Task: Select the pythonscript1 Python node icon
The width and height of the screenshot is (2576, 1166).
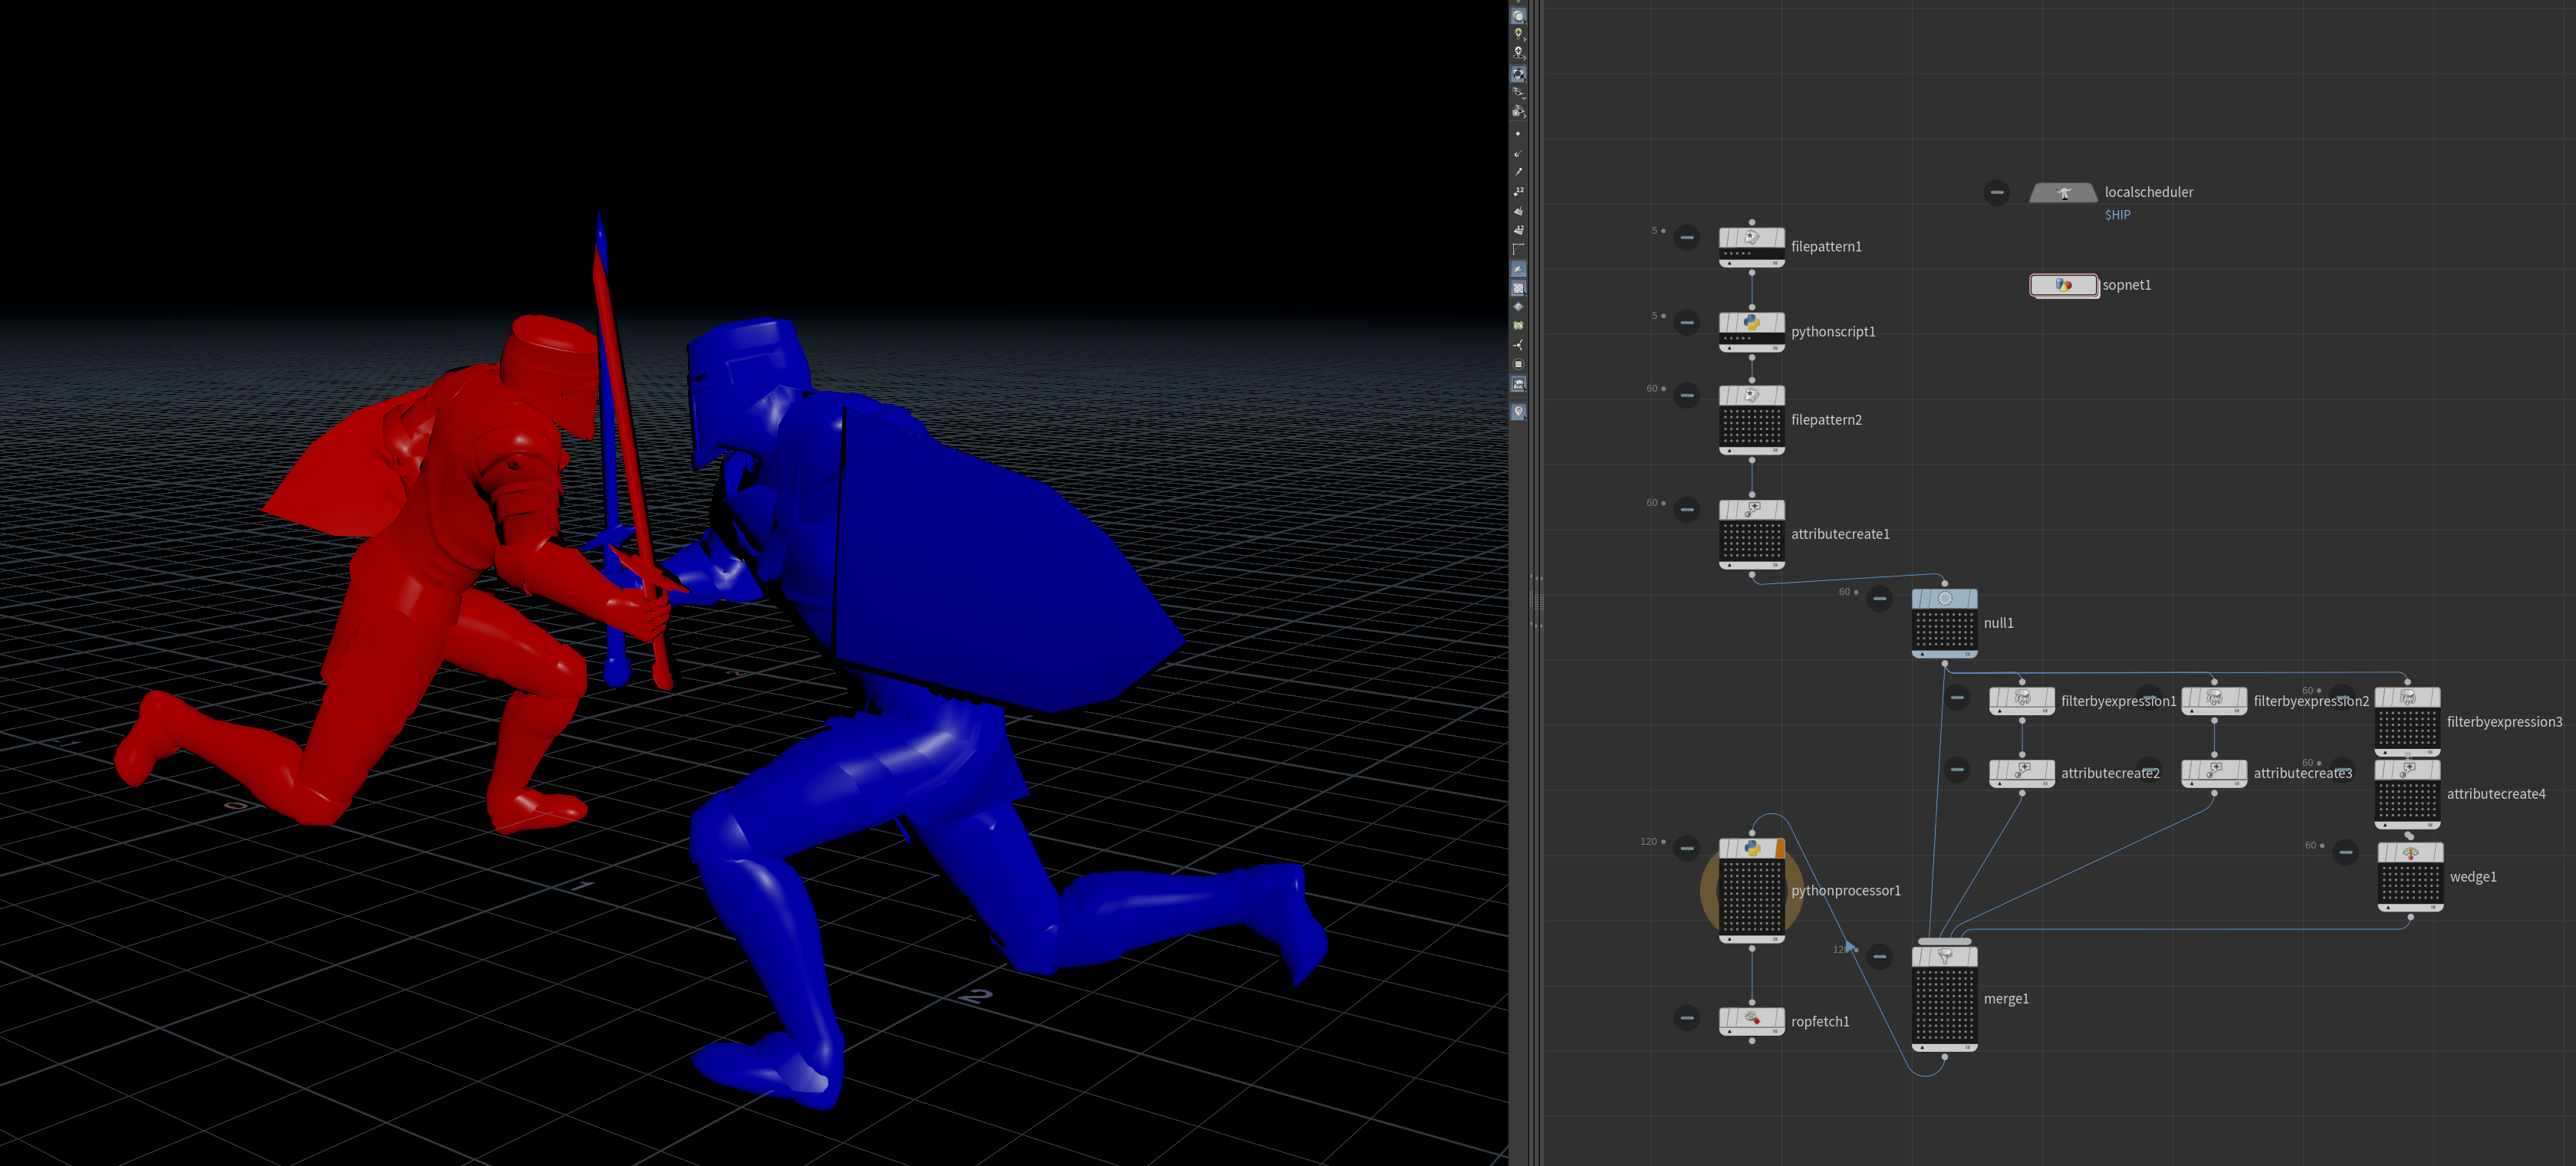Action: coord(1751,323)
